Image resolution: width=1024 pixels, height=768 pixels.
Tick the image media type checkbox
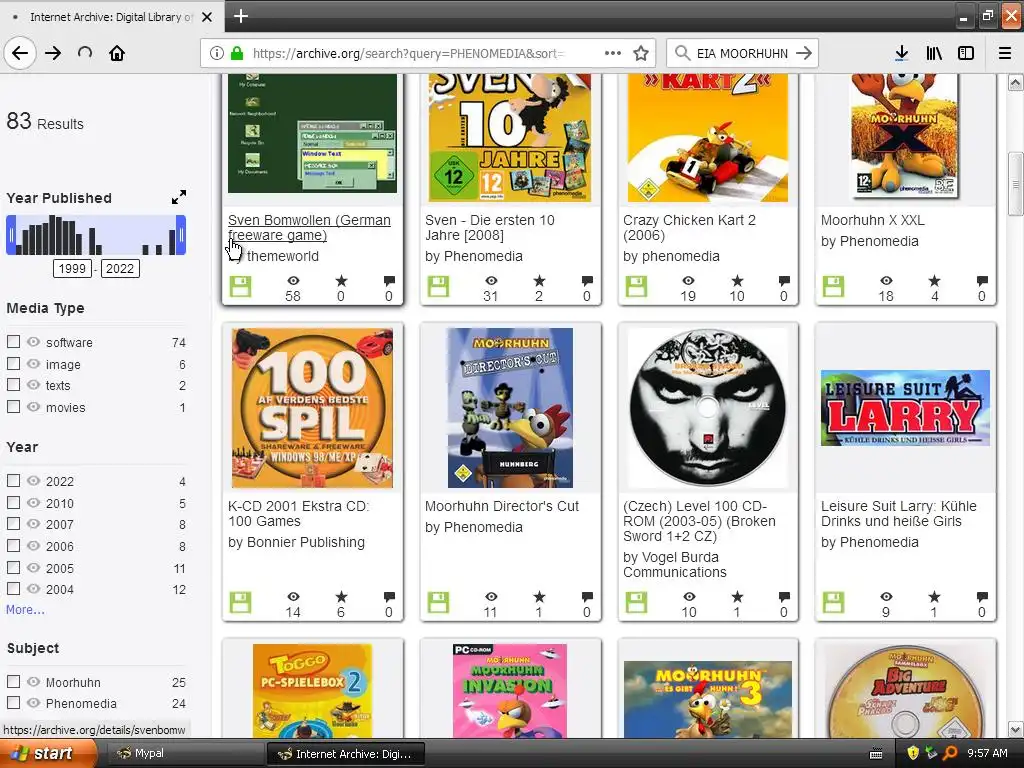coord(13,363)
